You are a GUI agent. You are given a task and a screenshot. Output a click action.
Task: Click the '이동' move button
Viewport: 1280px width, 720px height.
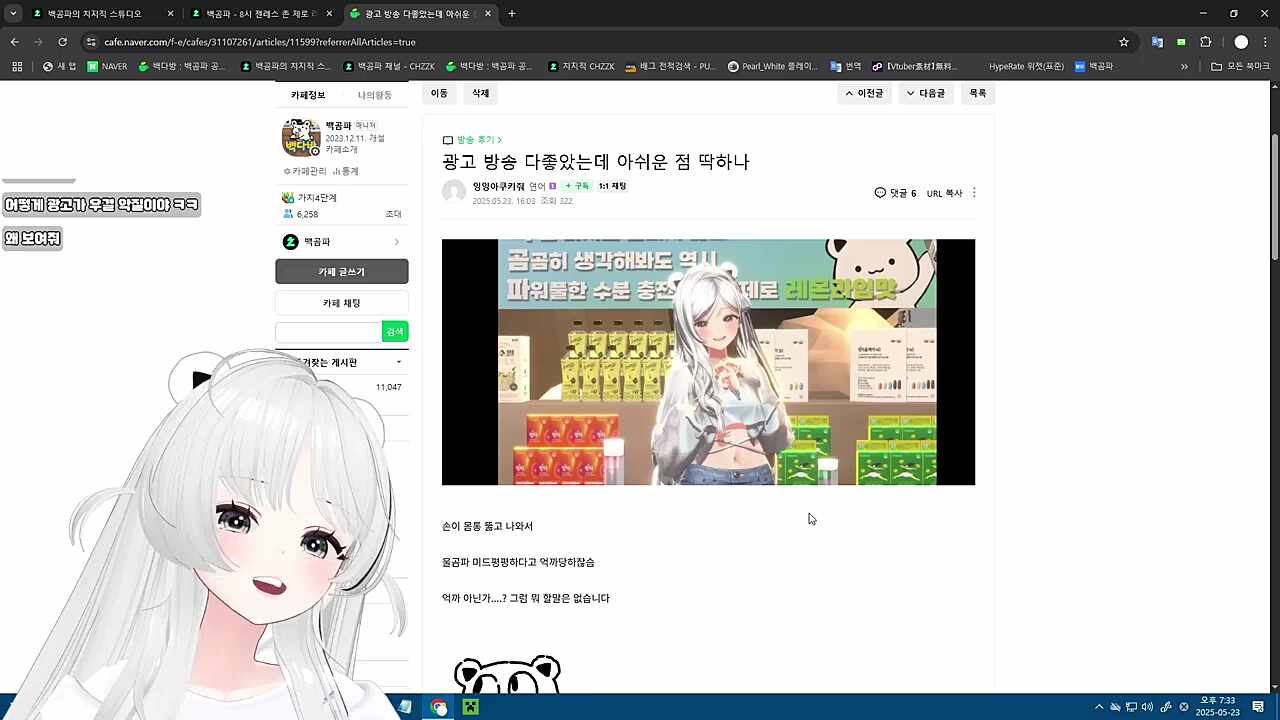point(439,93)
